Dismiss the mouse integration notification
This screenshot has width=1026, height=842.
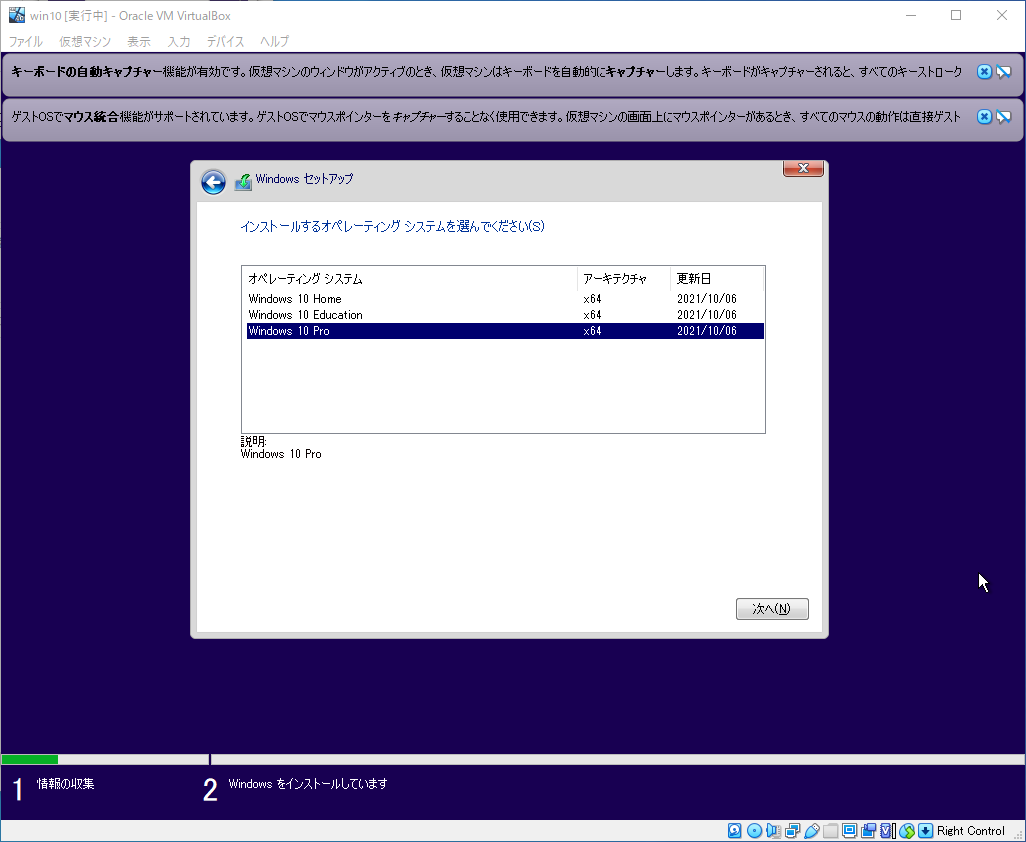click(x=984, y=116)
